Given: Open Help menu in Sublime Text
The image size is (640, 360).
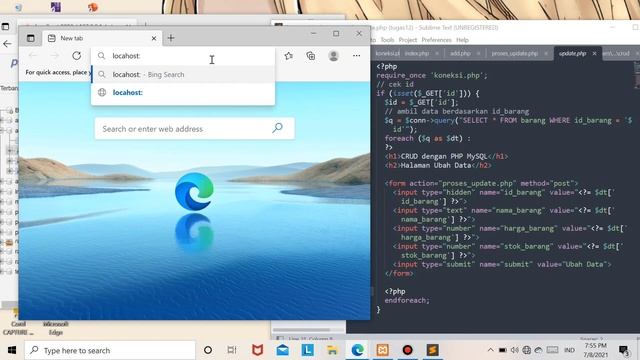Looking at the screenshot, I should coord(462,40).
